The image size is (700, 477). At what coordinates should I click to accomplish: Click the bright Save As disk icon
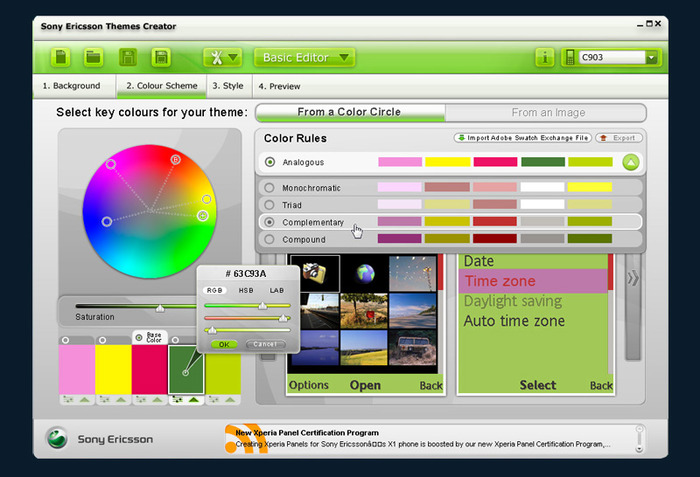(x=161, y=58)
